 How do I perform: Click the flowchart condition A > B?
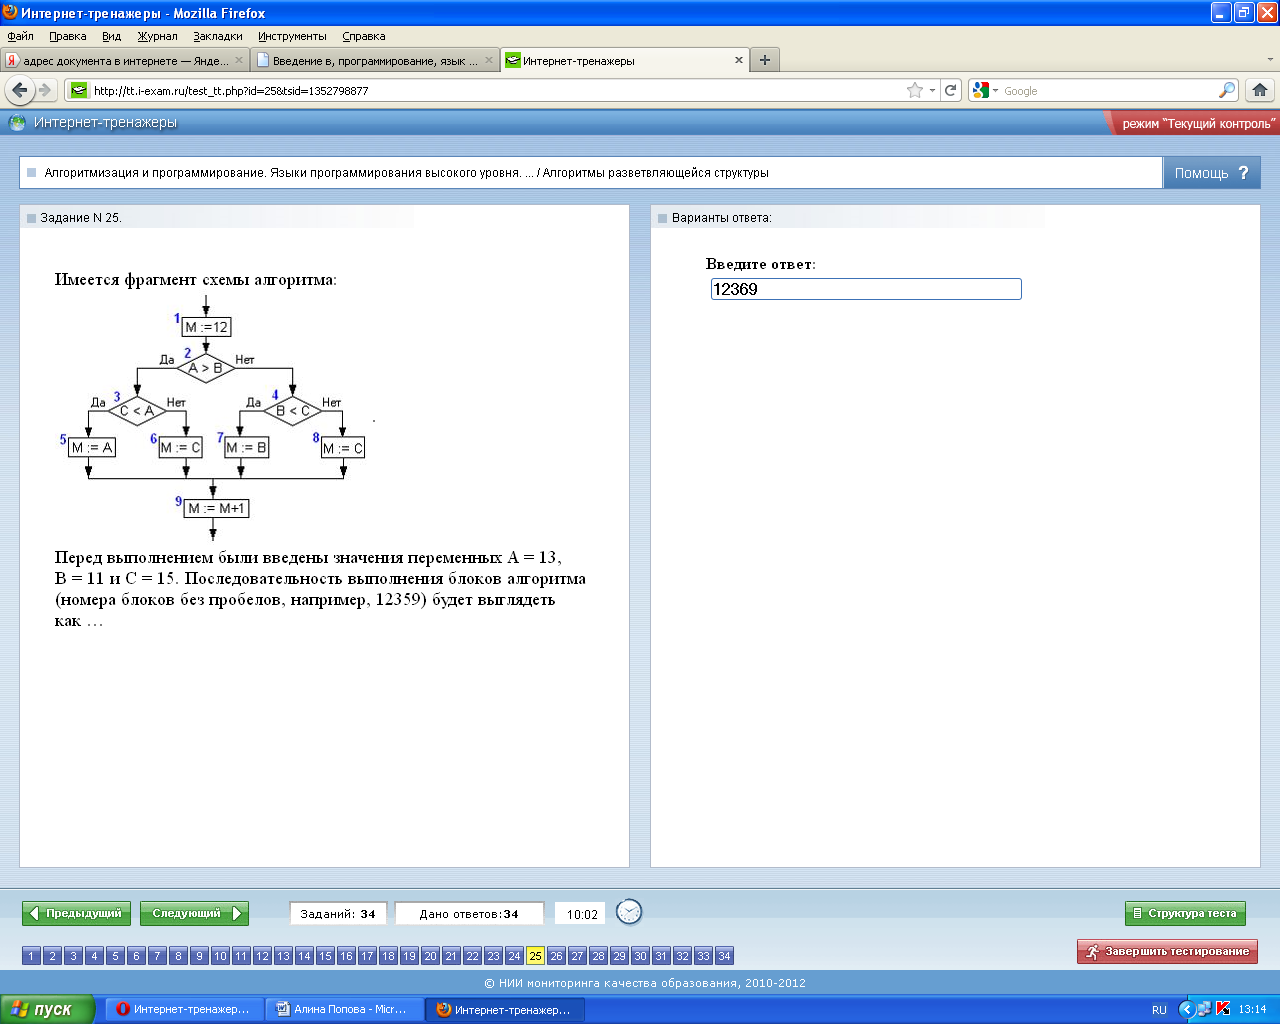(206, 368)
